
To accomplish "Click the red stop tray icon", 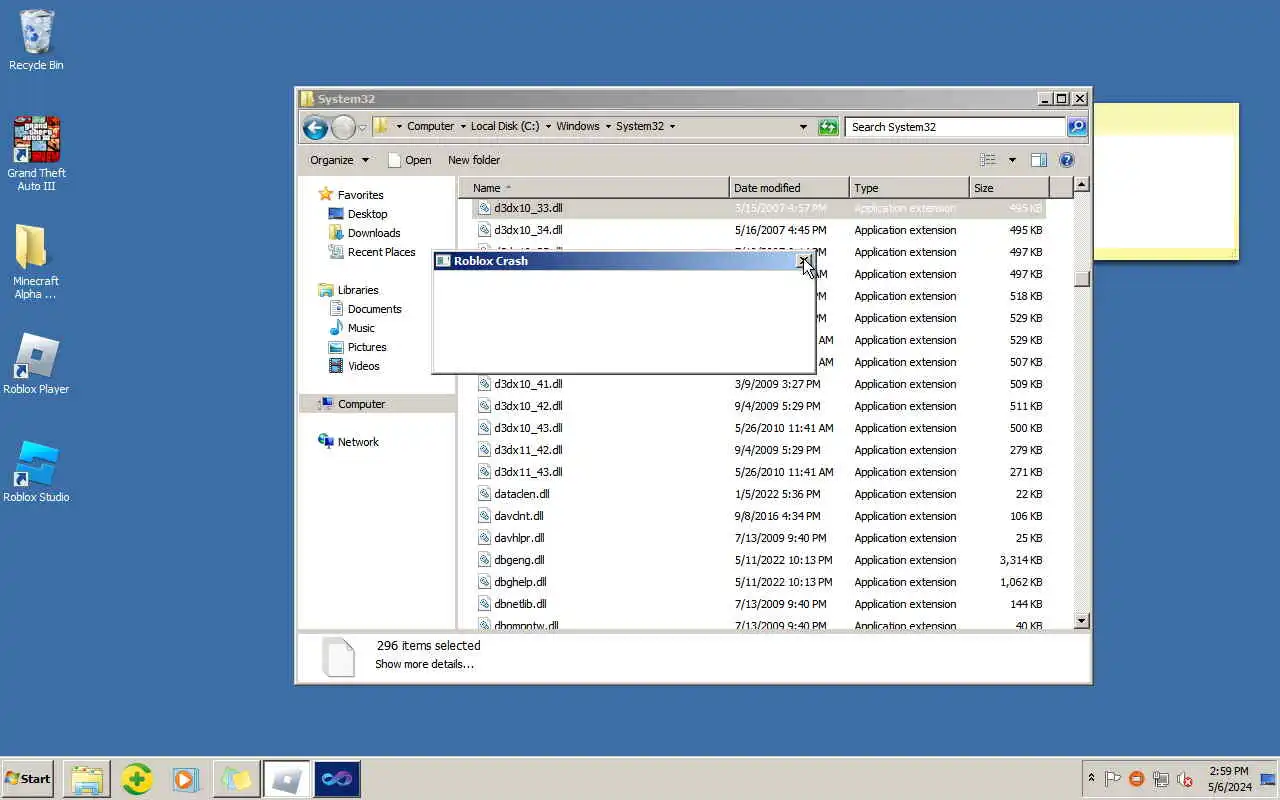I will 1136,779.
